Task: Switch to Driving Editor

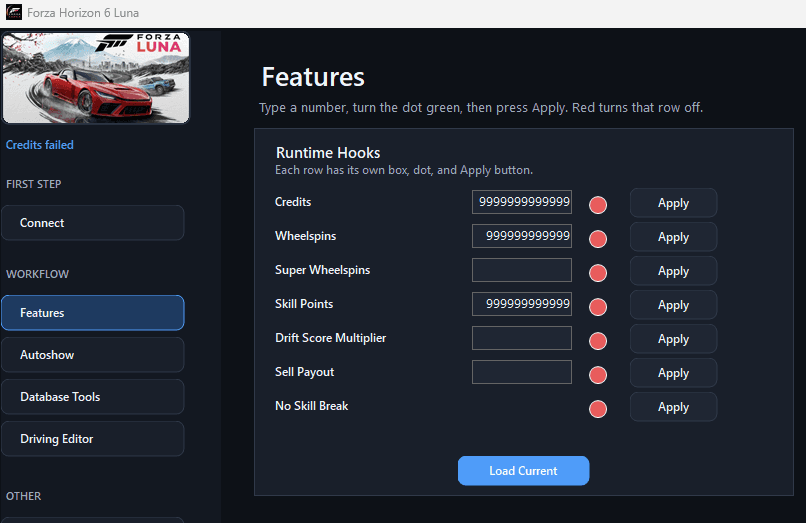Action: tap(93, 439)
